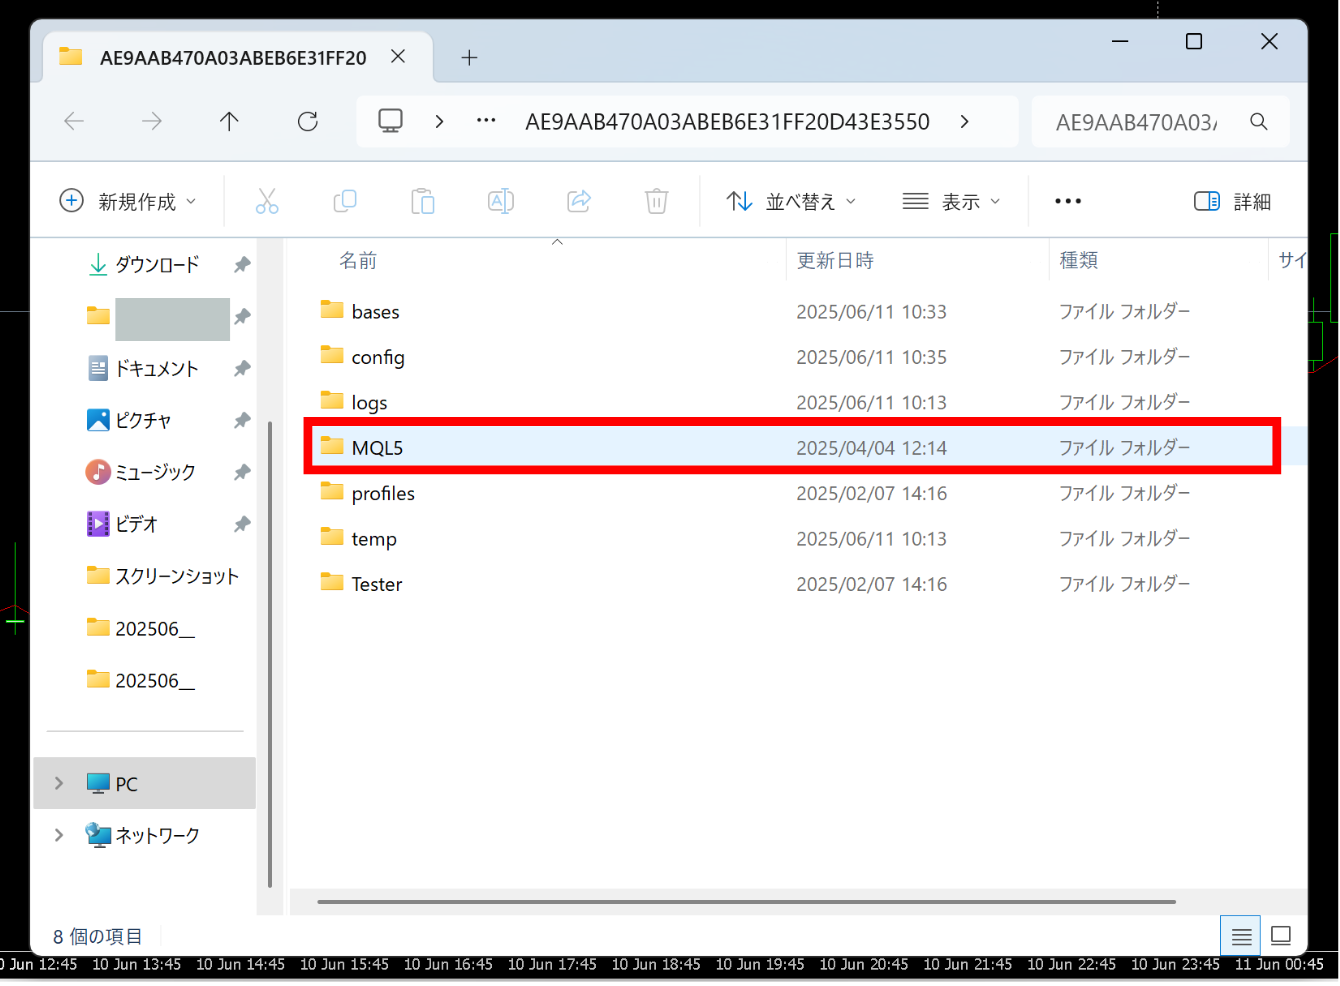Click the Share icon in toolbar
The image size is (1340, 986).
[579, 201]
